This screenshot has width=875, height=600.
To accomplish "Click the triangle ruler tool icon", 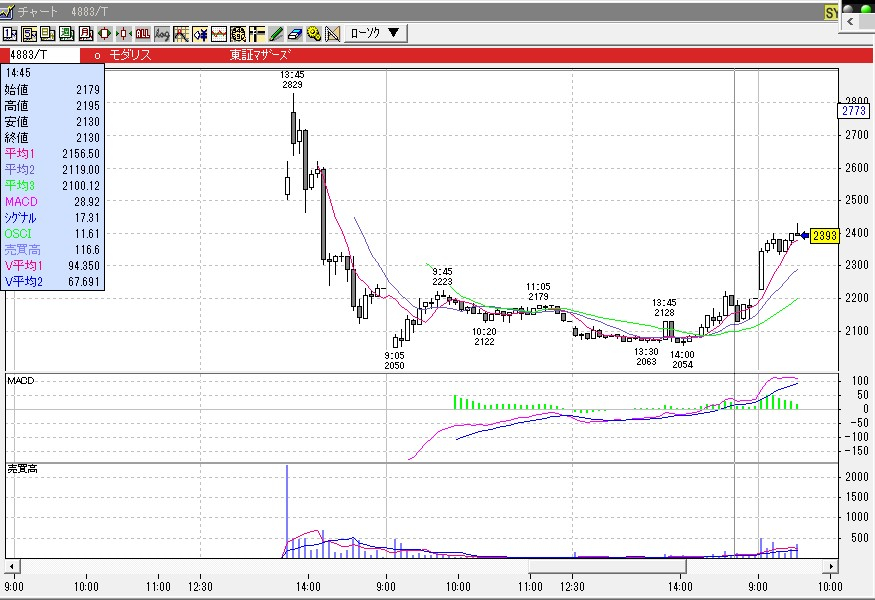I will [333, 34].
